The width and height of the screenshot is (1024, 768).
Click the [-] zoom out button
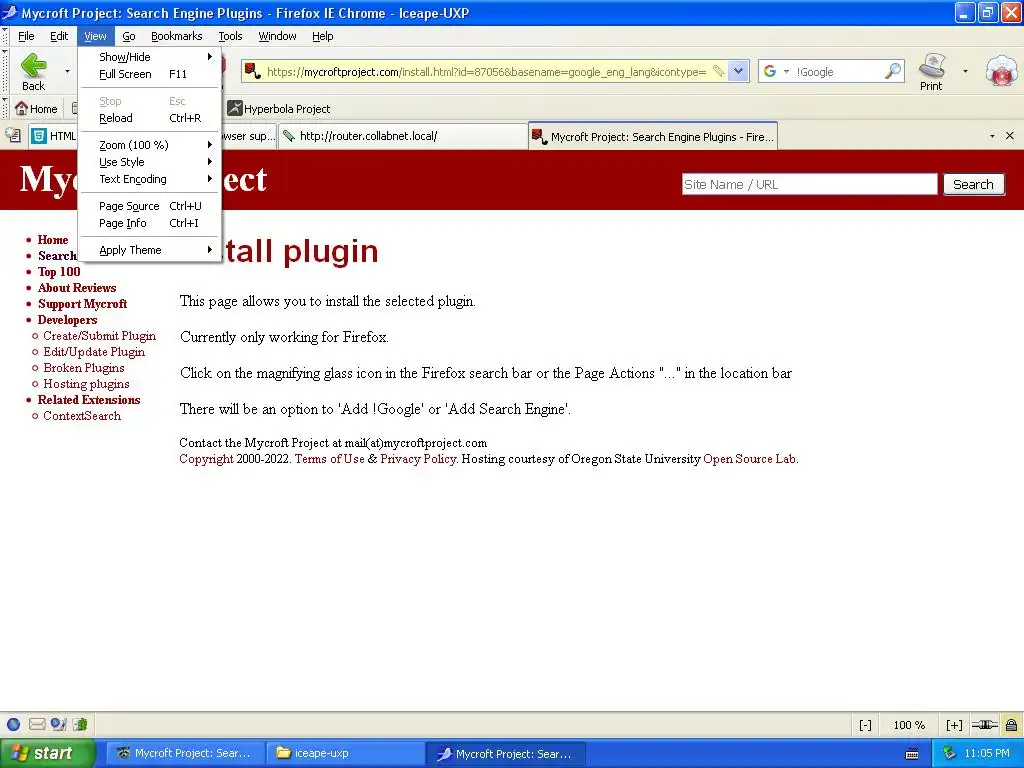[865, 725]
